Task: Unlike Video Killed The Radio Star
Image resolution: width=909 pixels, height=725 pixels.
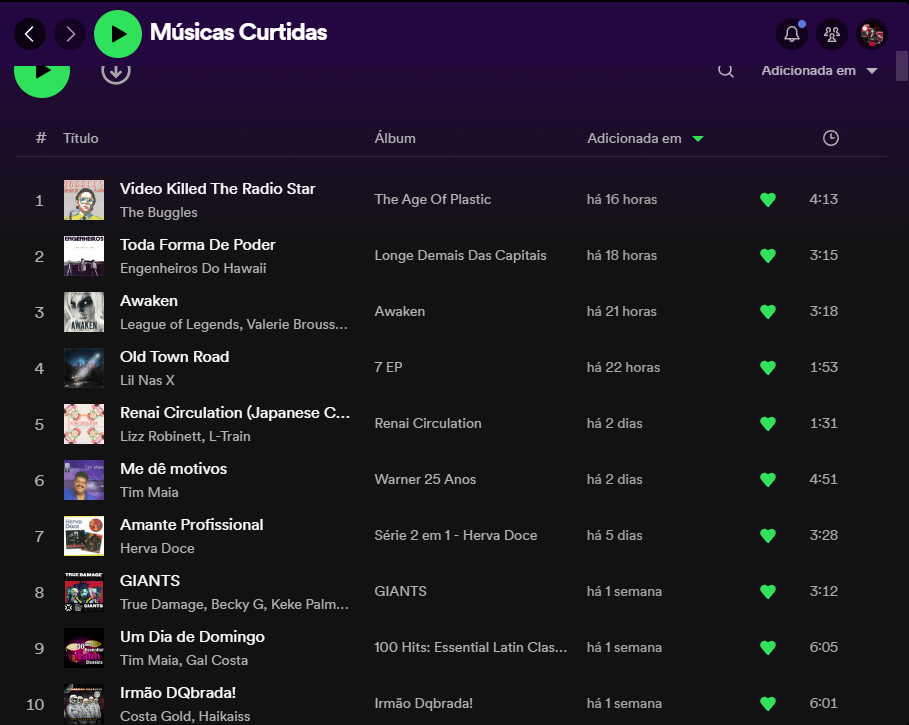Action: 768,200
